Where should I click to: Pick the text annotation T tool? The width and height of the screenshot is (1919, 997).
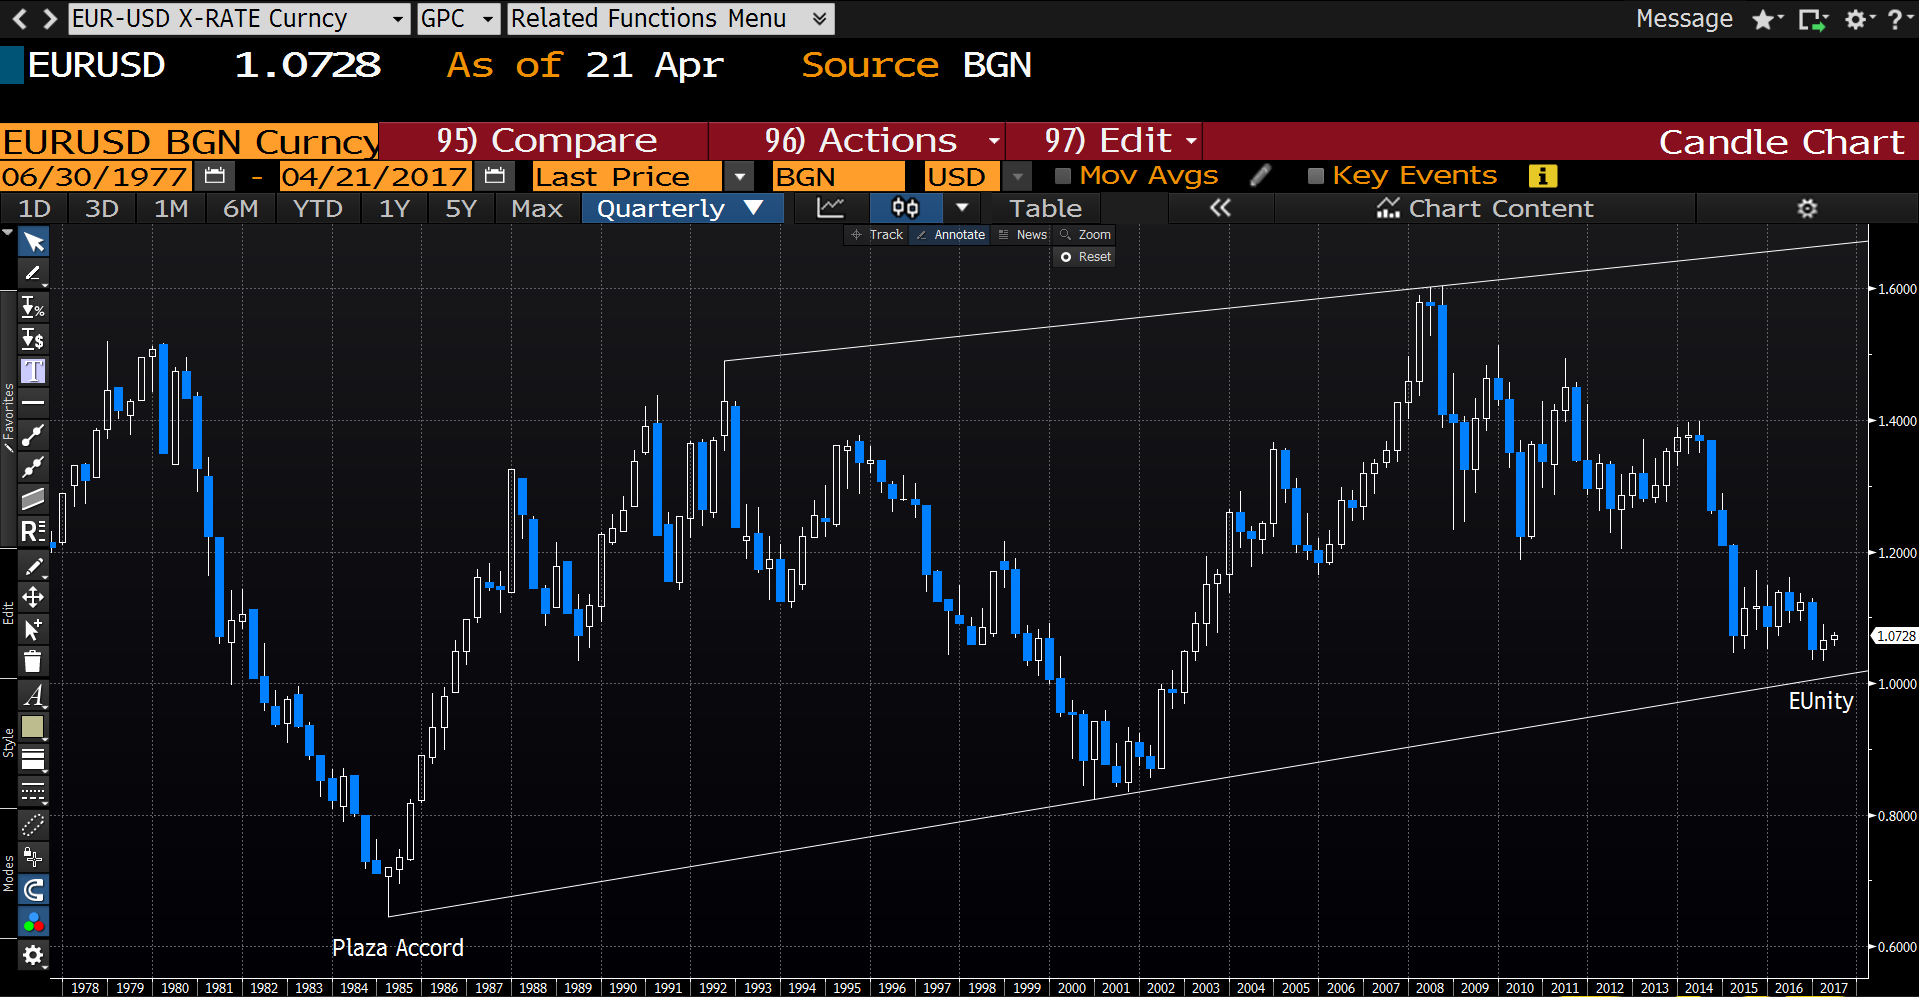33,371
